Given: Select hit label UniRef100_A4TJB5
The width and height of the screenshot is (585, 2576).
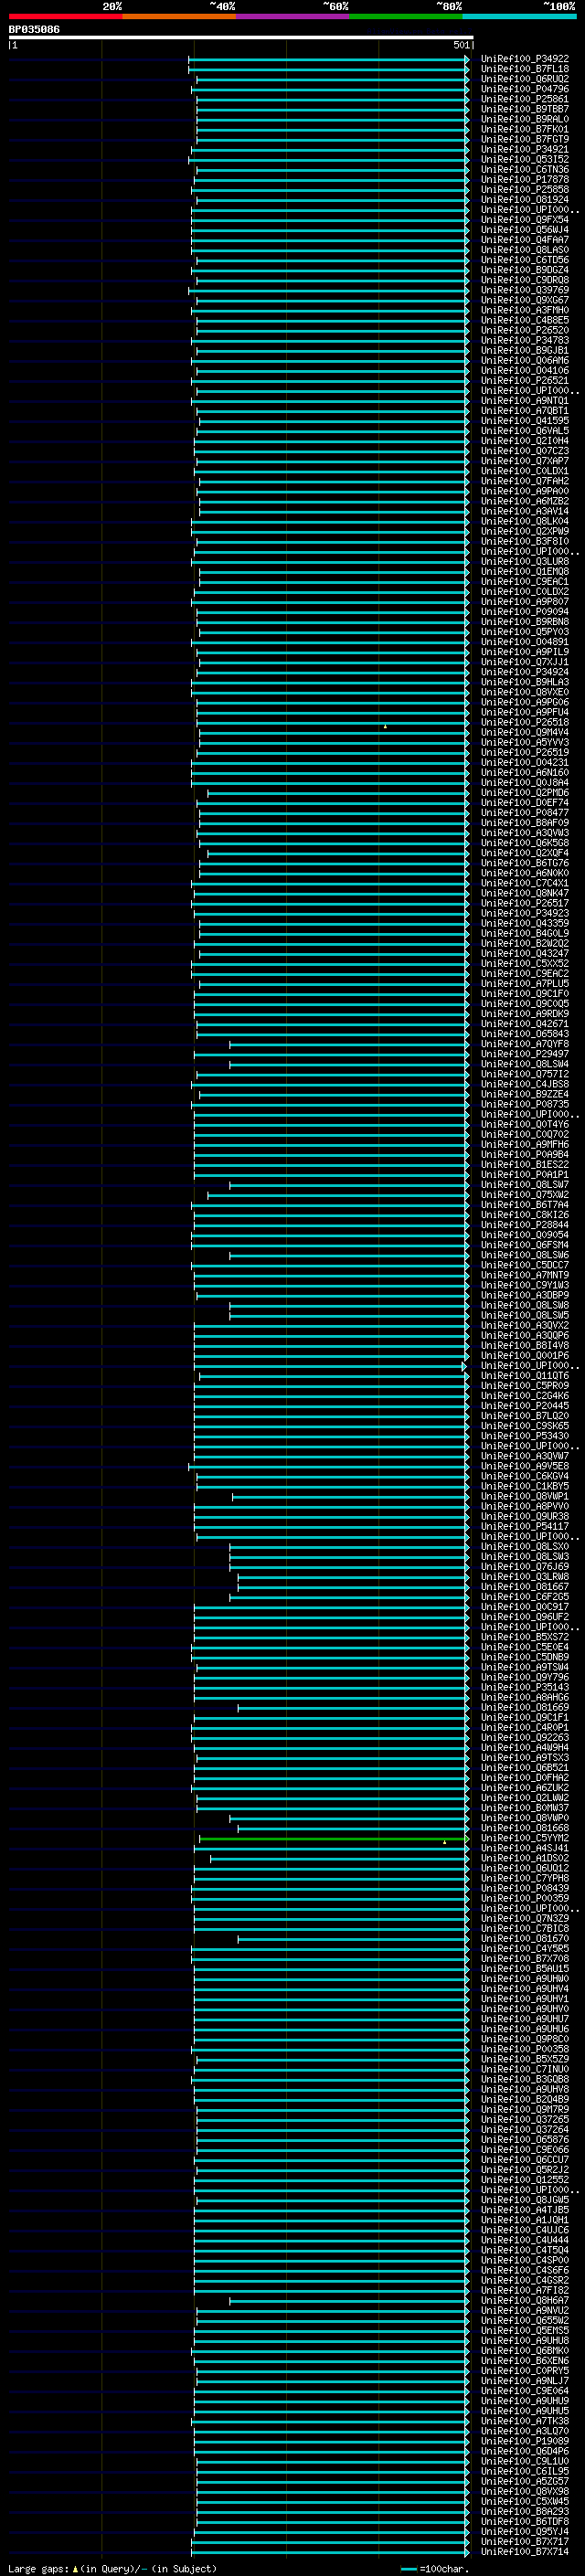Looking at the screenshot, I should coord(525,2209).
